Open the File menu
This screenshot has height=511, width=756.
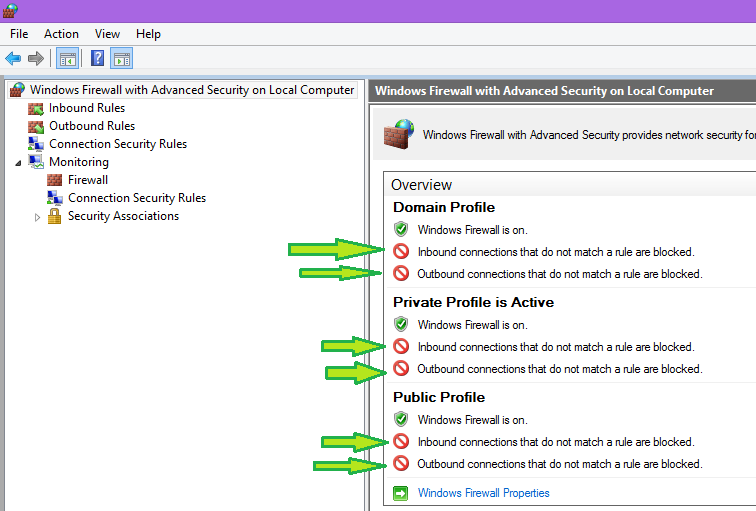pos(19,34)
